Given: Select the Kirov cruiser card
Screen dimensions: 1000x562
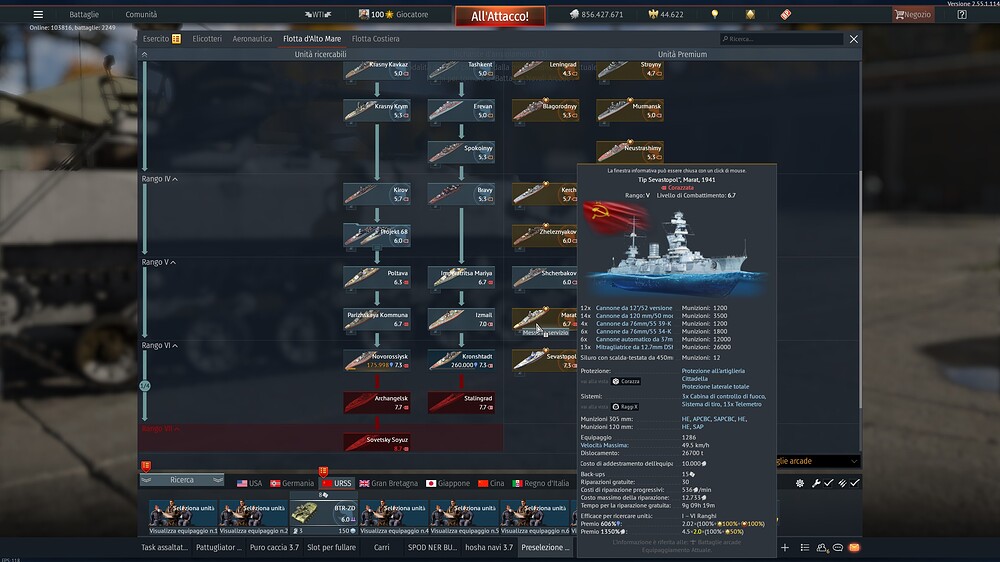Looking at the screenshot, I should coord(377,194).
